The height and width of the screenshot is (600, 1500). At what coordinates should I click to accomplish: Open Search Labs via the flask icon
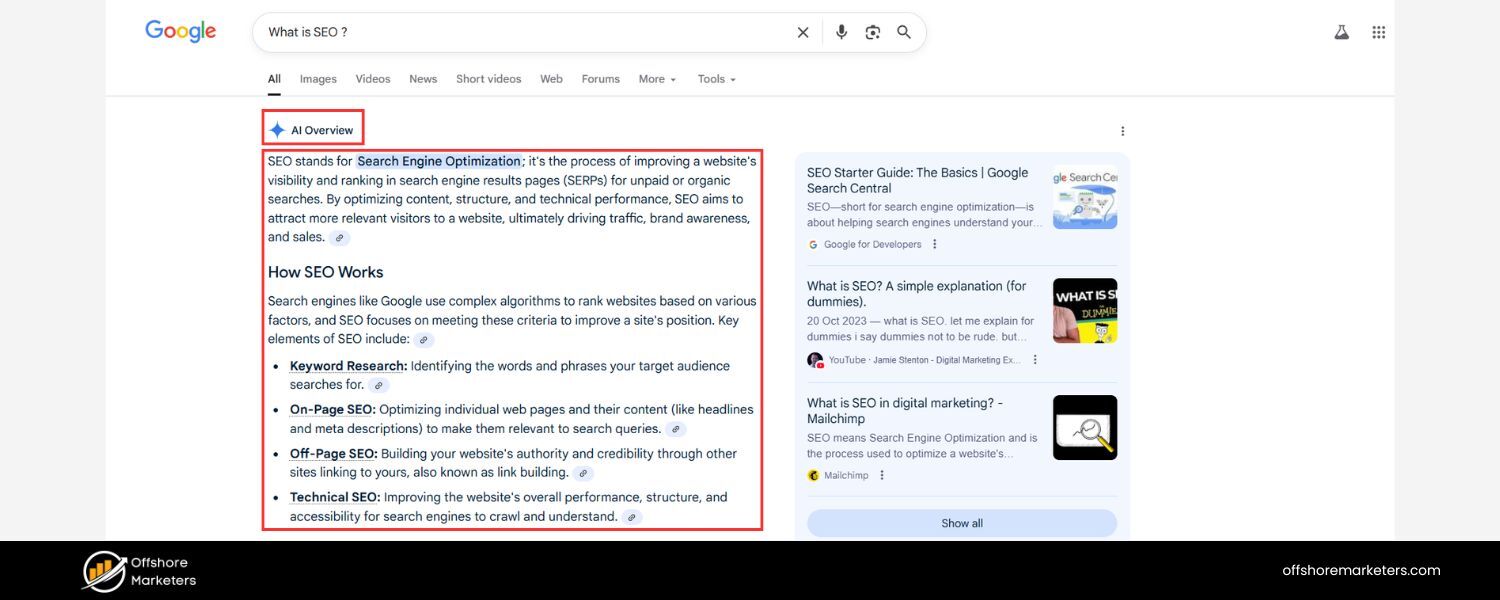[1341, 31]
